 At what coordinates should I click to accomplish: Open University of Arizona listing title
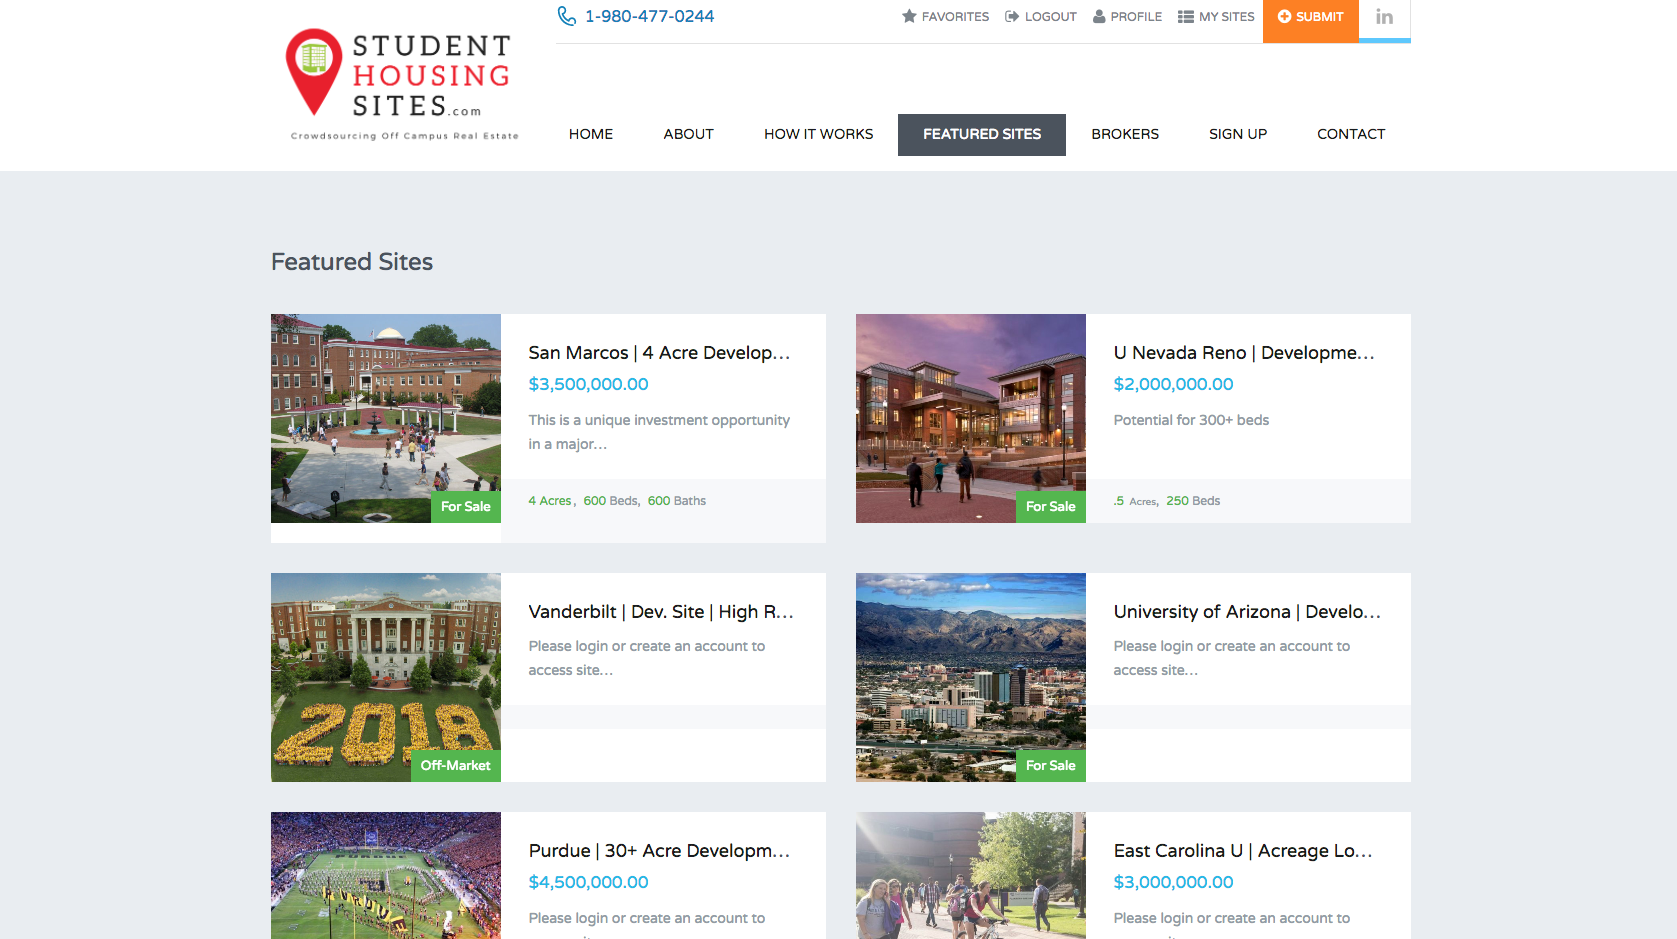pos(1247,612)
